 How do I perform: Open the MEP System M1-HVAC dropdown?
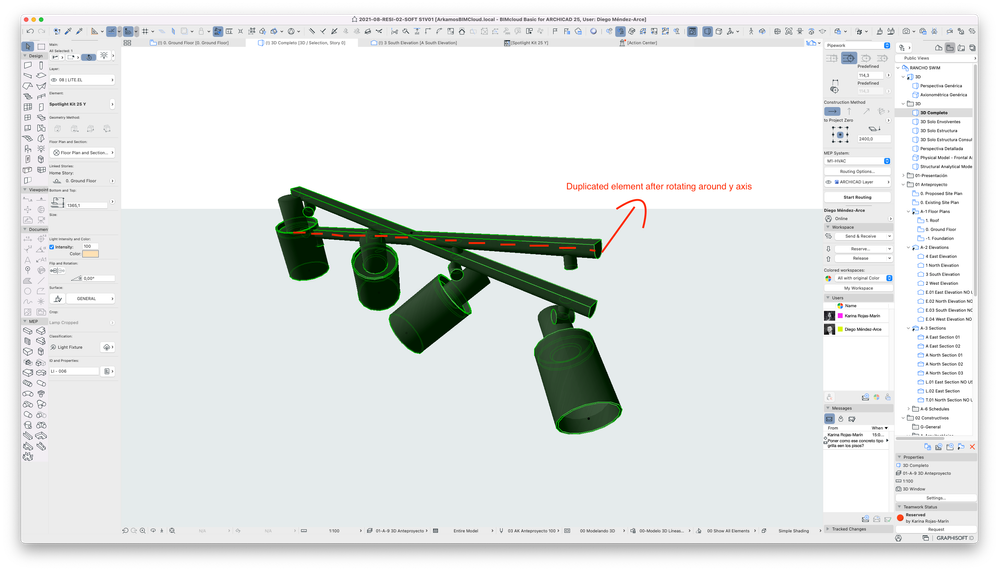tap(858, 161)
